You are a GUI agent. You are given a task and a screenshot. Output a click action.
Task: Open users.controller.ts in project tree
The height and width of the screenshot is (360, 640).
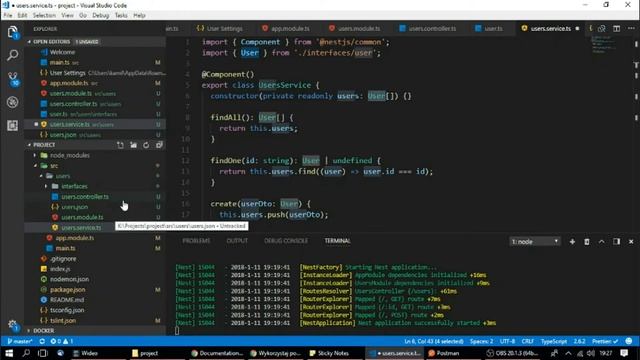(85, 197)
